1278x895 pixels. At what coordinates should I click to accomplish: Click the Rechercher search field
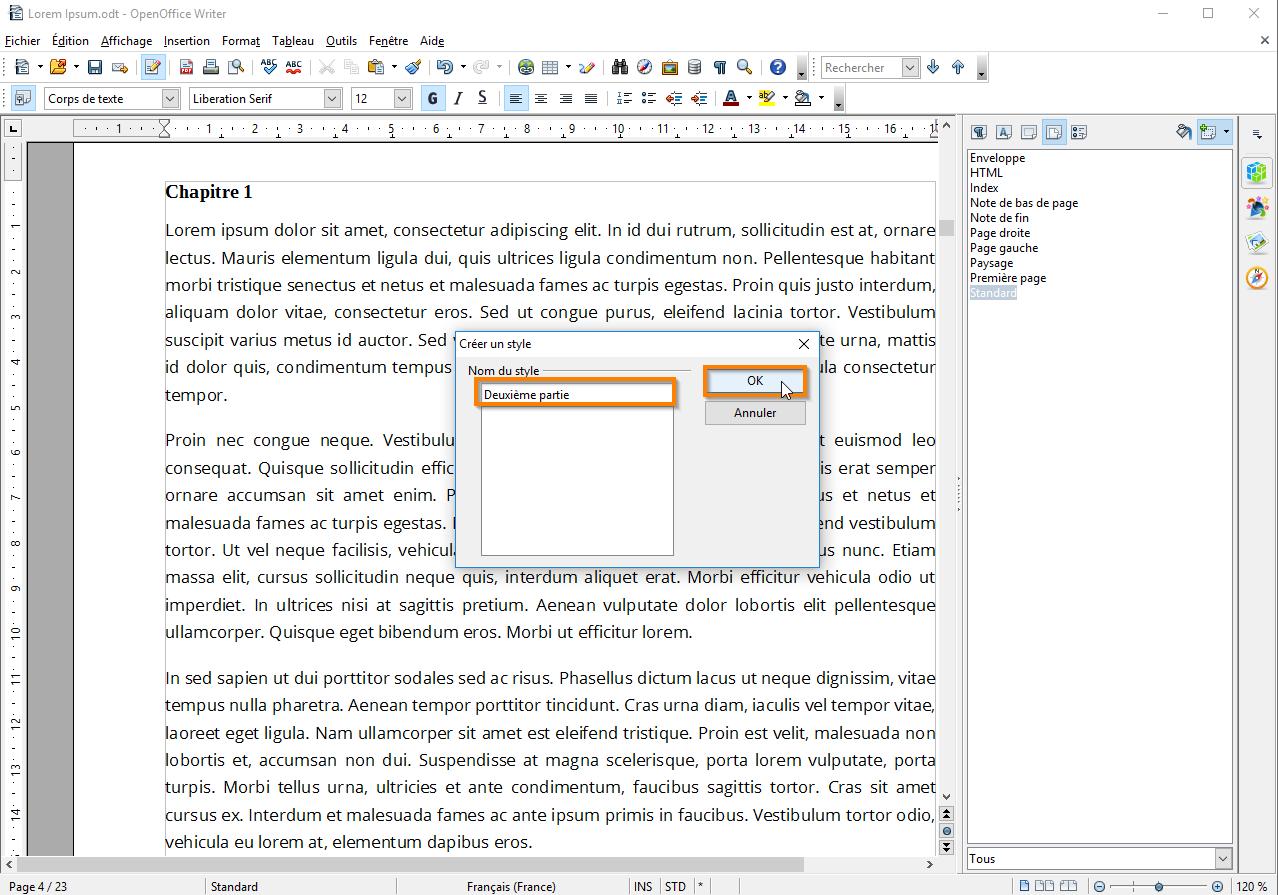tap(861, 67)
